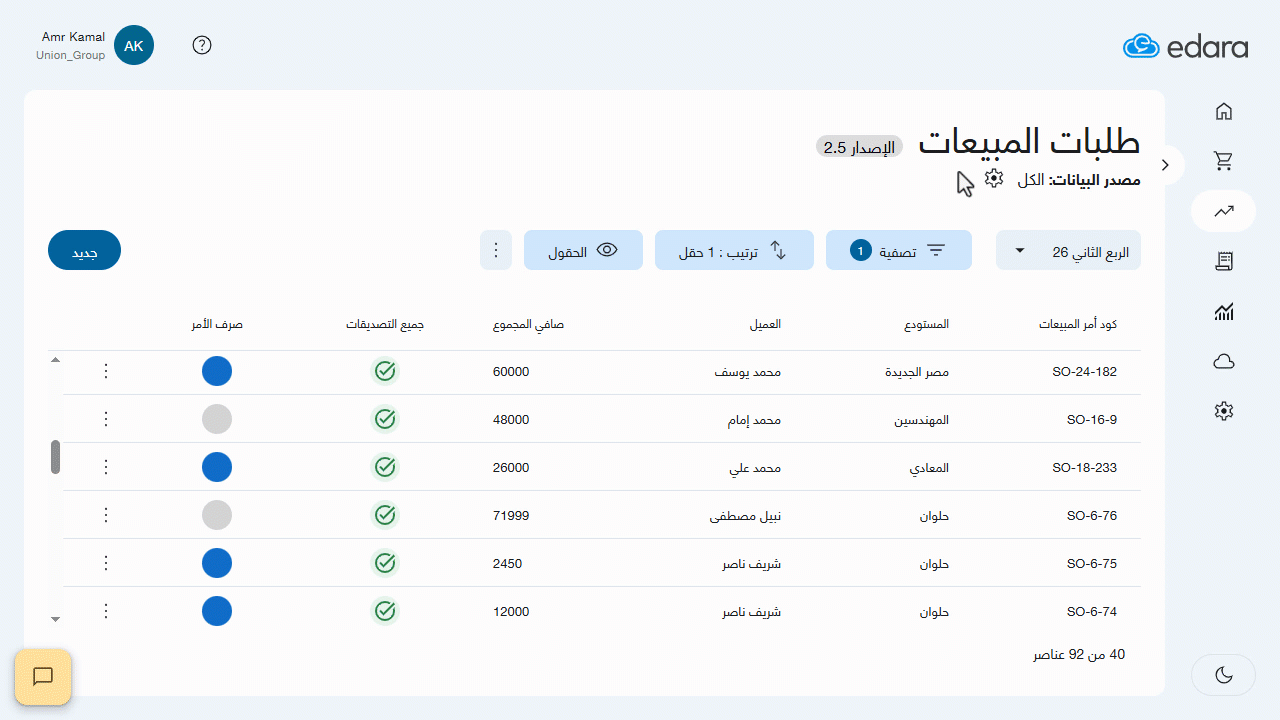
Task: Click the كود أمر المبيعات column header
Action: (x=1078, y=325)
